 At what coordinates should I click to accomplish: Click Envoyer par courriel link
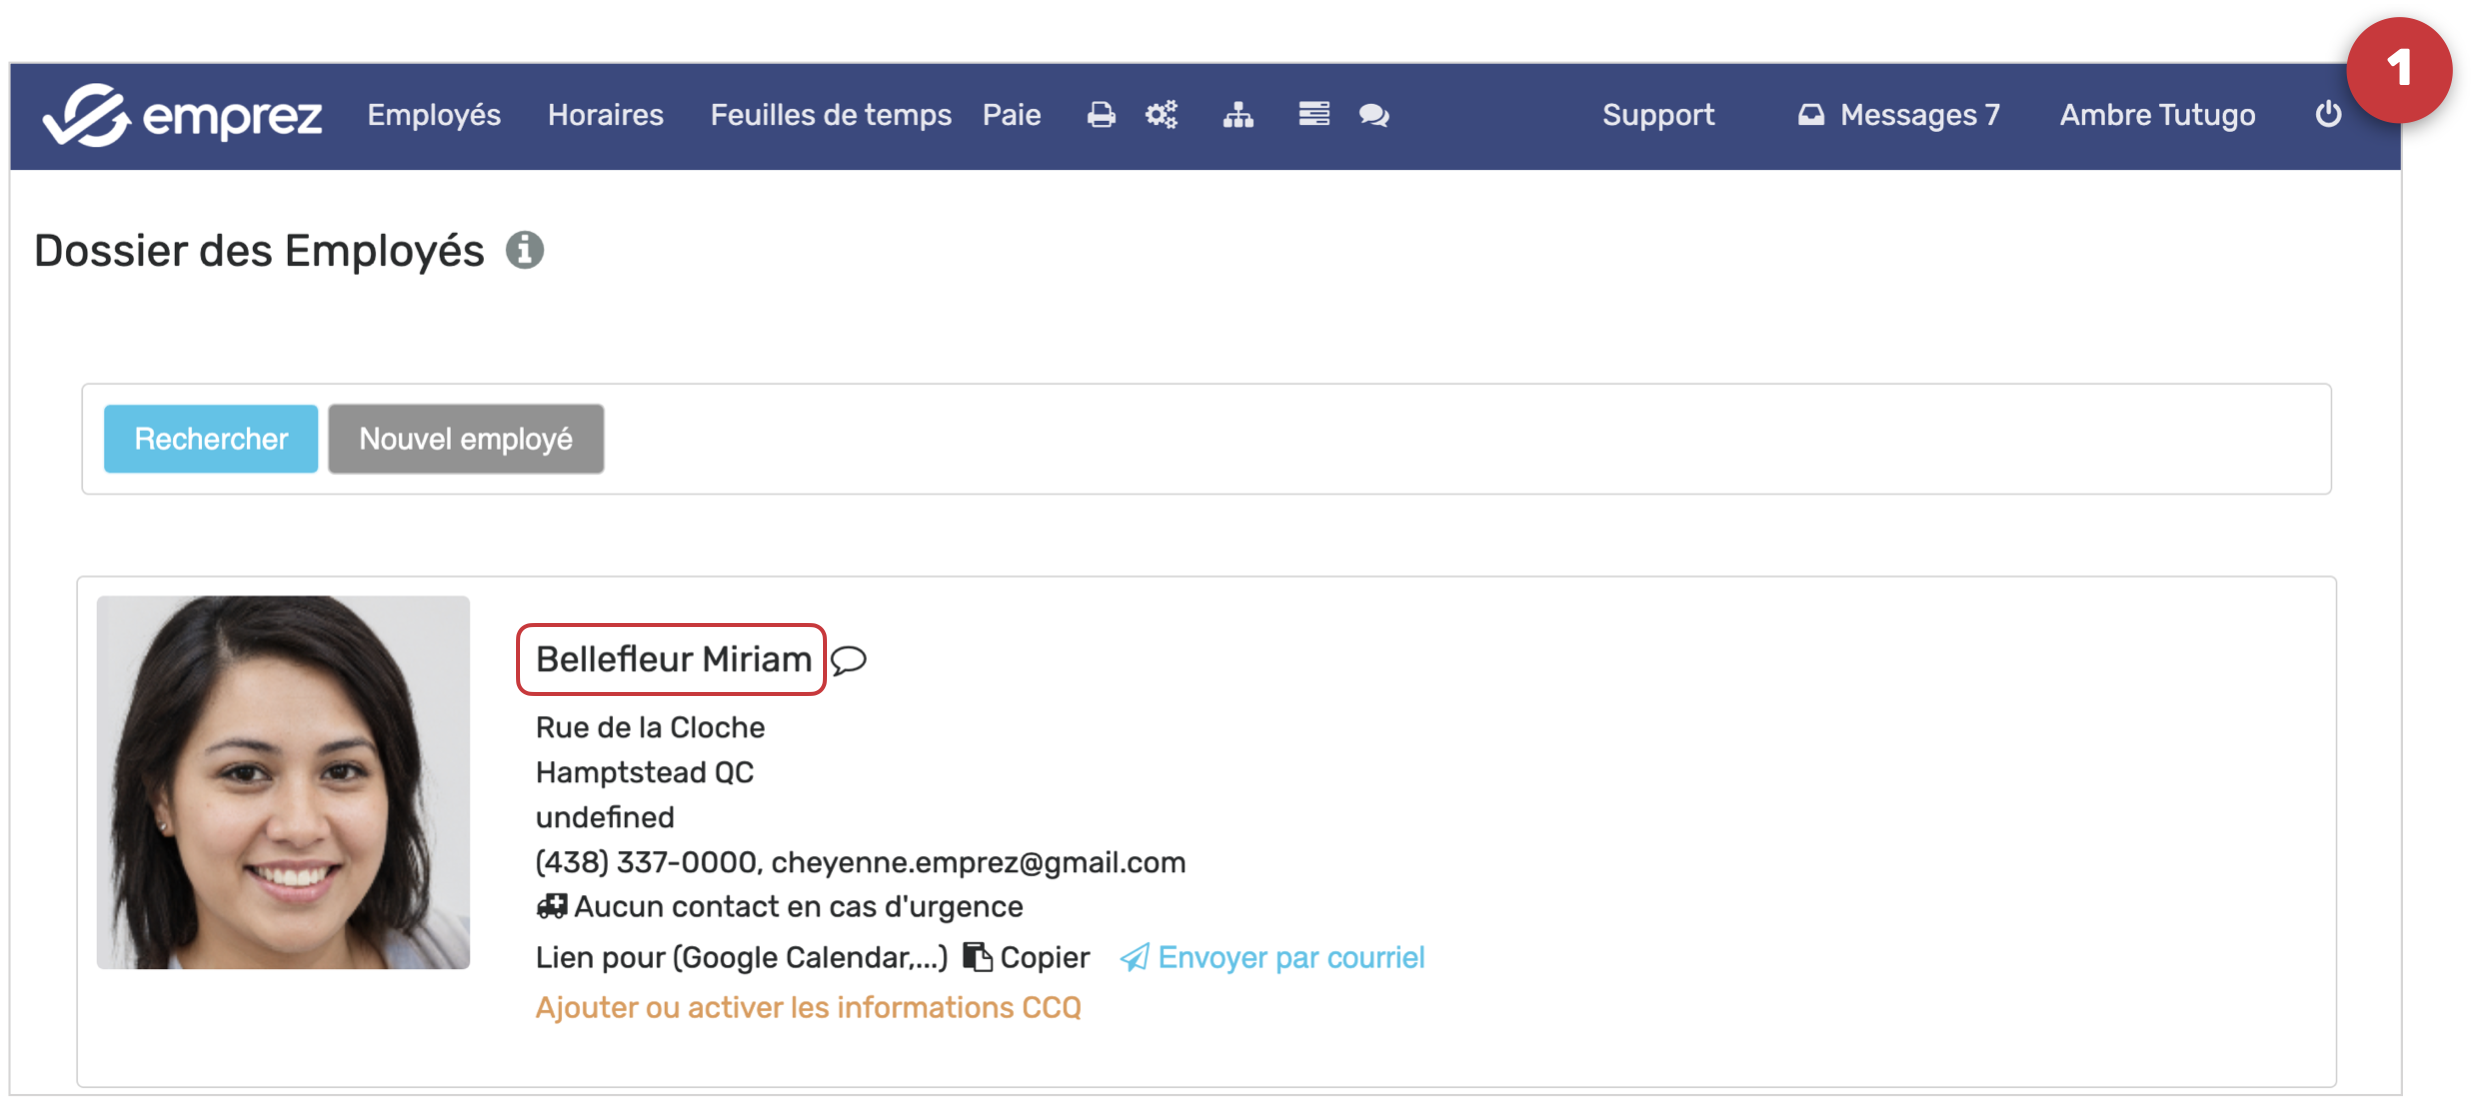pos(1289,957)
